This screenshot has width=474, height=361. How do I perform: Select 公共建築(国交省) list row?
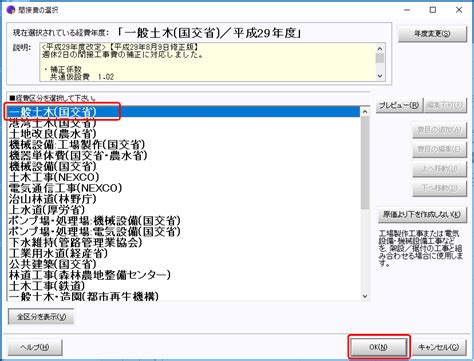click(x=184, y=264)
